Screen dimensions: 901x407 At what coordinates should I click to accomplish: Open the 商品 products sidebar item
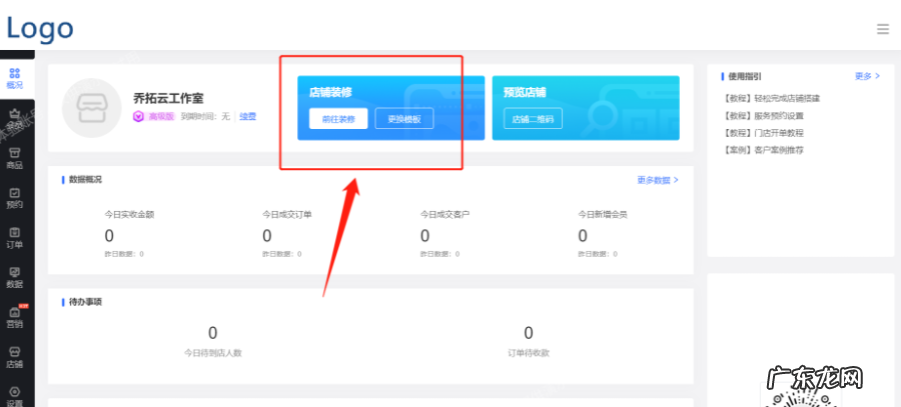coord(15,158)
